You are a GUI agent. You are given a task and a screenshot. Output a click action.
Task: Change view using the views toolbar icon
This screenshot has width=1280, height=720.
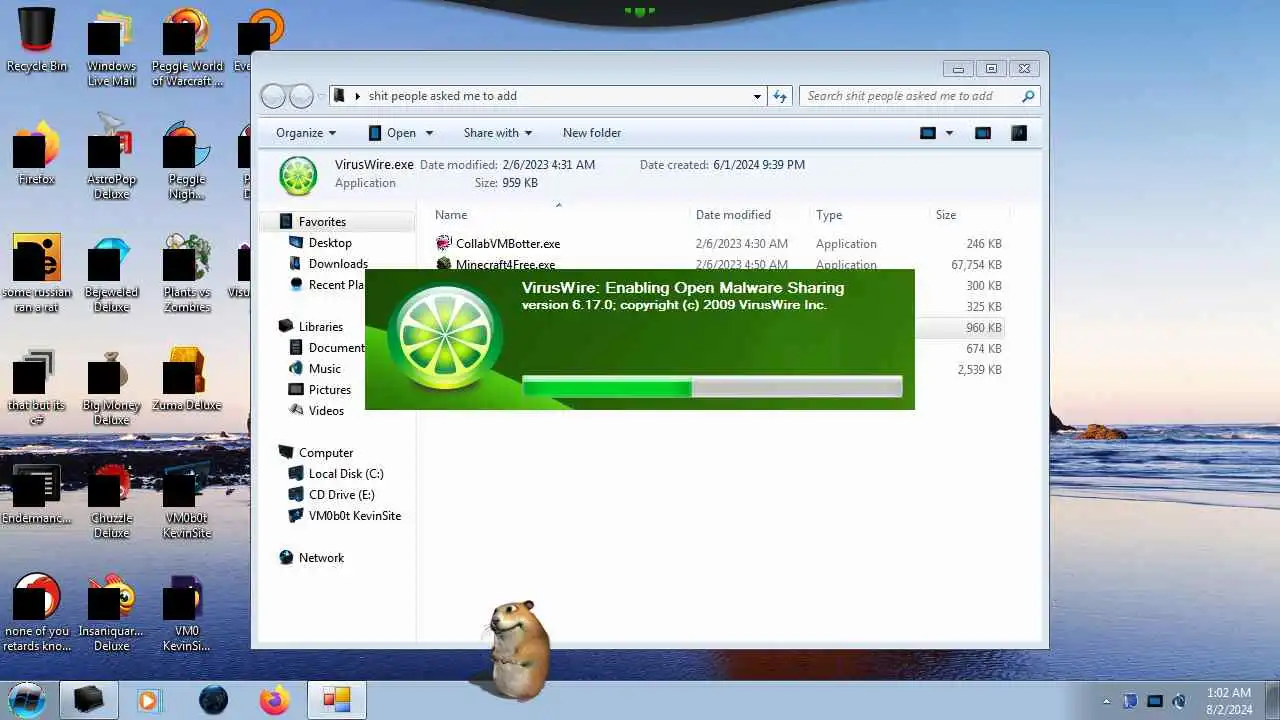928,132
